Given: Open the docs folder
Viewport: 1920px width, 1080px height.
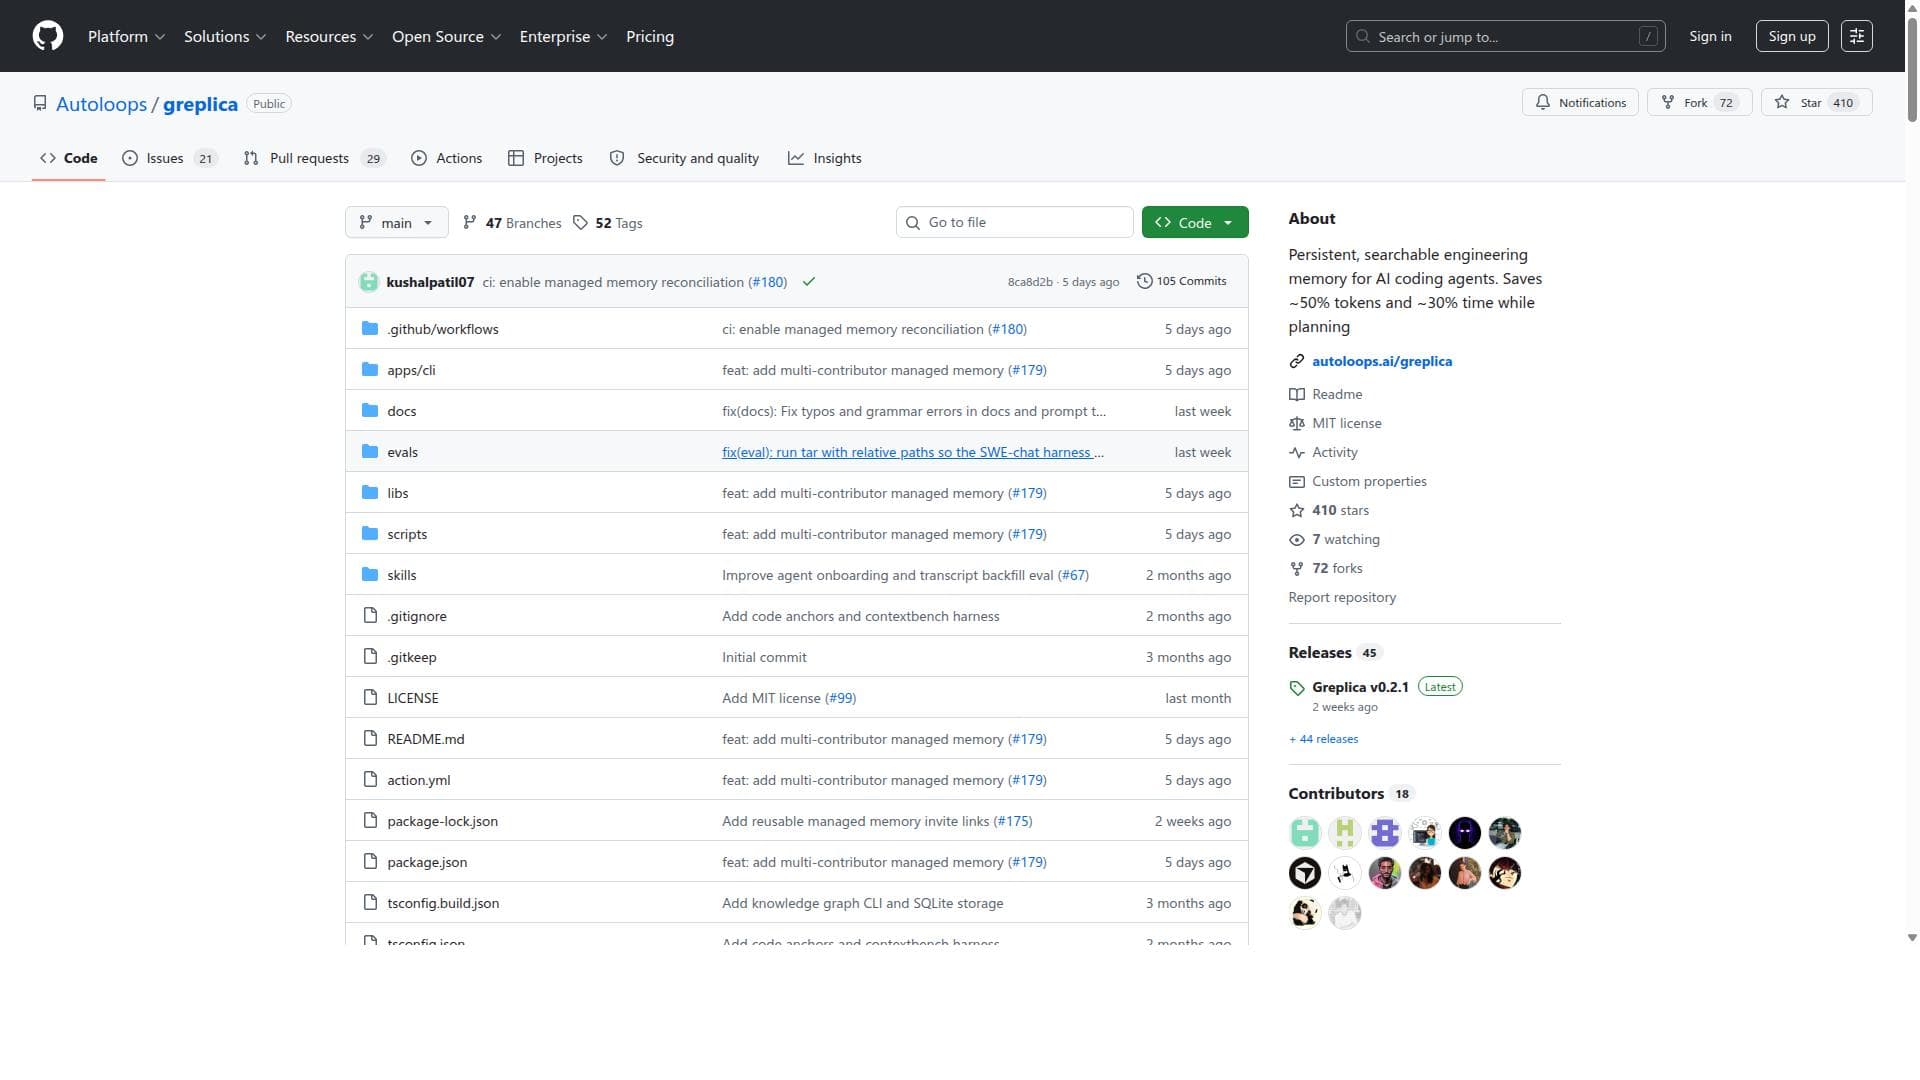Looking at the screenshot, I should (402, 411).
